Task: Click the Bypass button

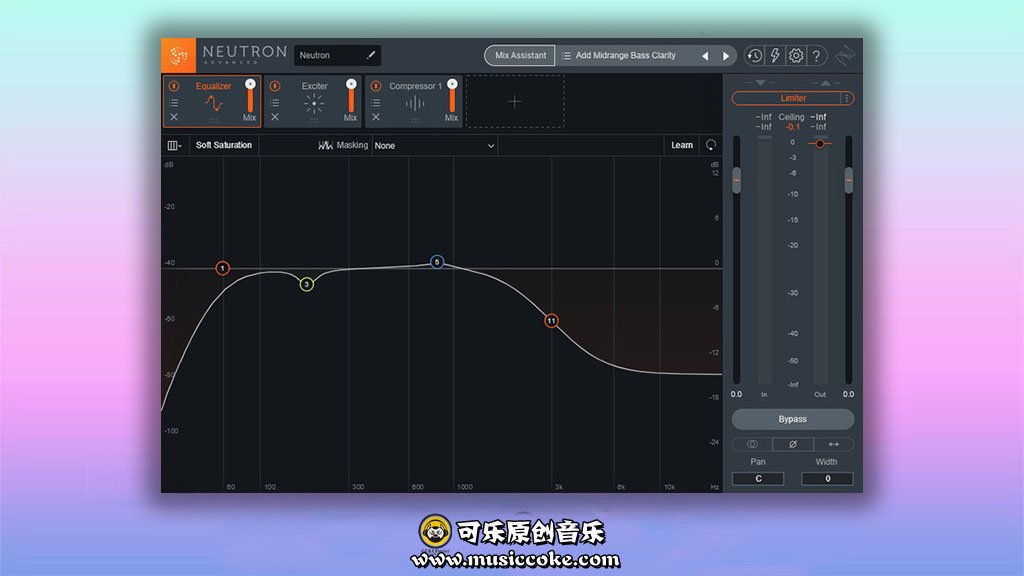Action: 793,419
